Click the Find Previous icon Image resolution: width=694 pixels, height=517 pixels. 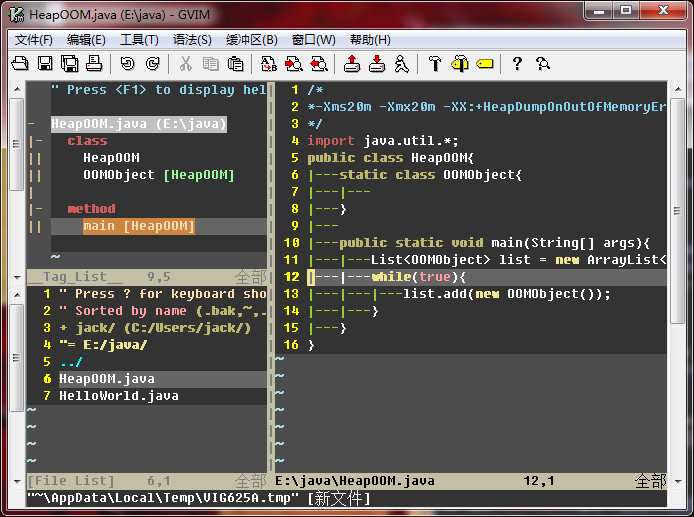[x=319, y=64]
